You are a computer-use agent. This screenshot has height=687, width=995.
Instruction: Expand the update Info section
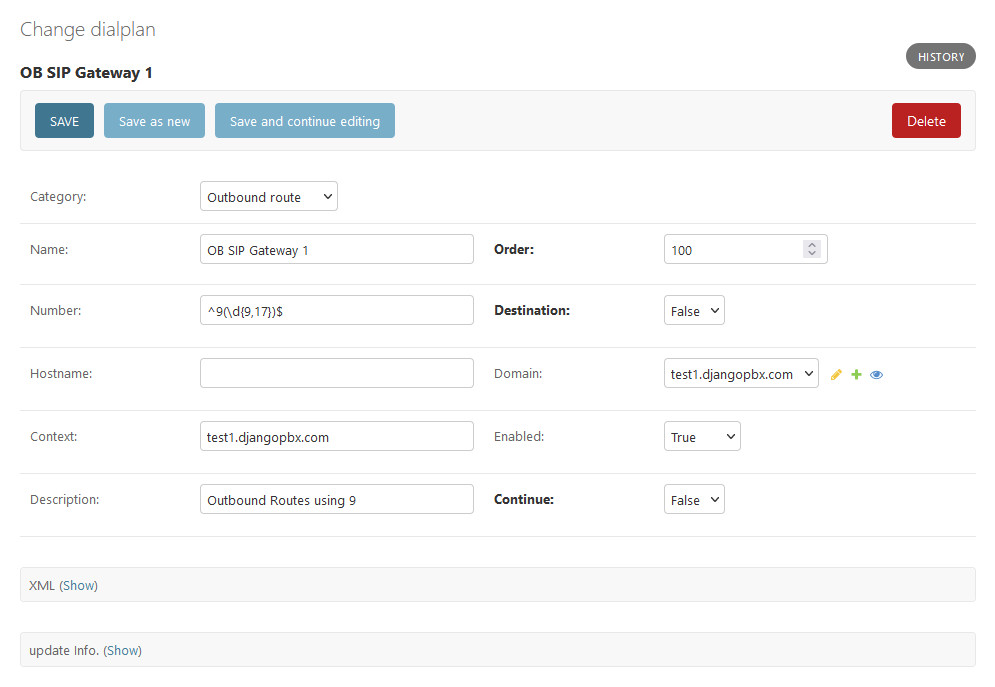click(x=123, y=650)
